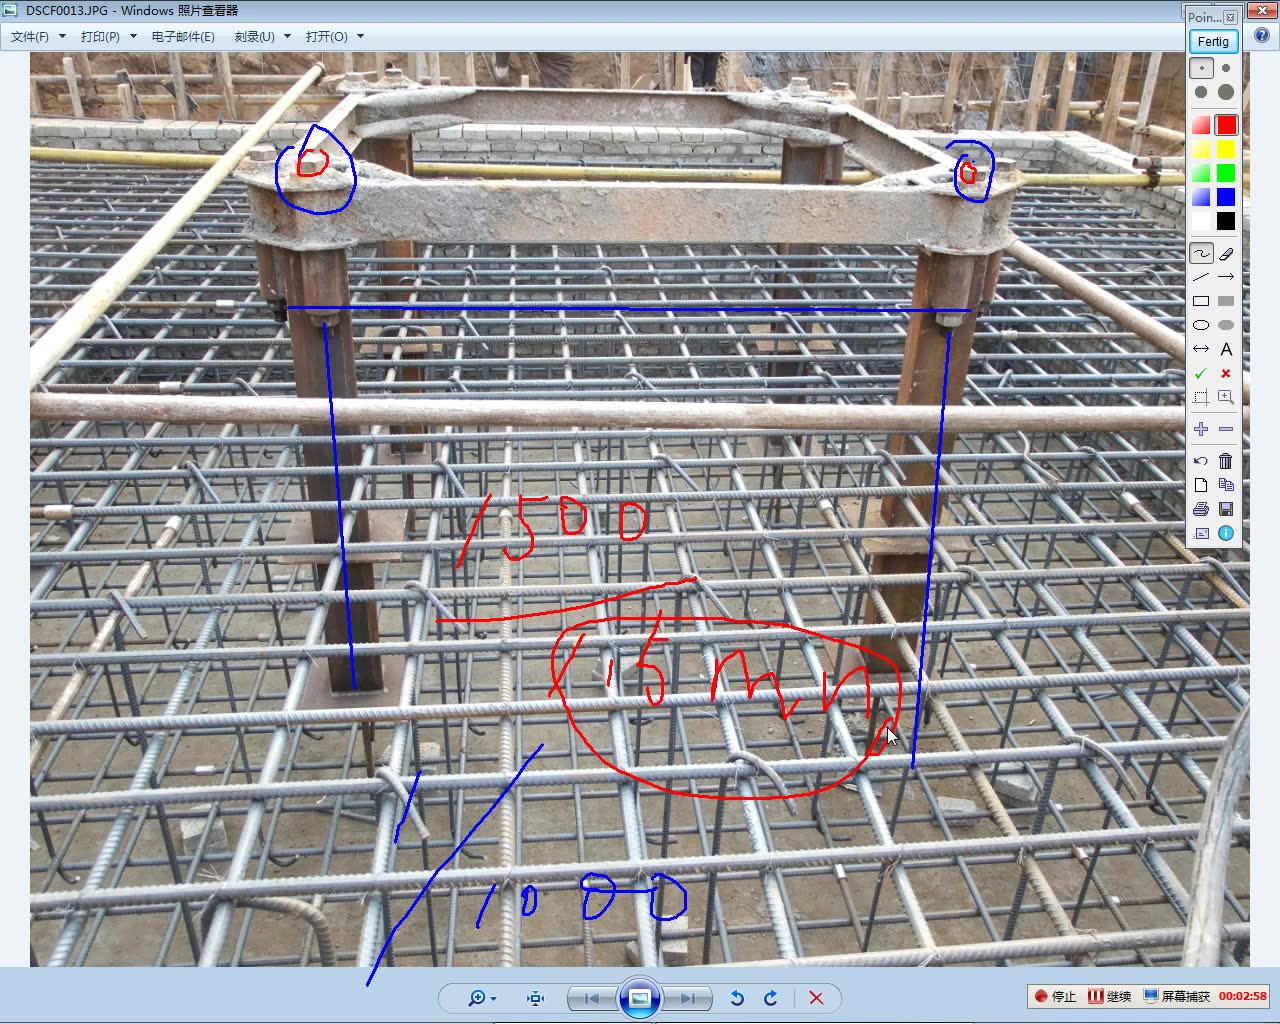Select the medium-large pen size dot

click(1201, 92)
